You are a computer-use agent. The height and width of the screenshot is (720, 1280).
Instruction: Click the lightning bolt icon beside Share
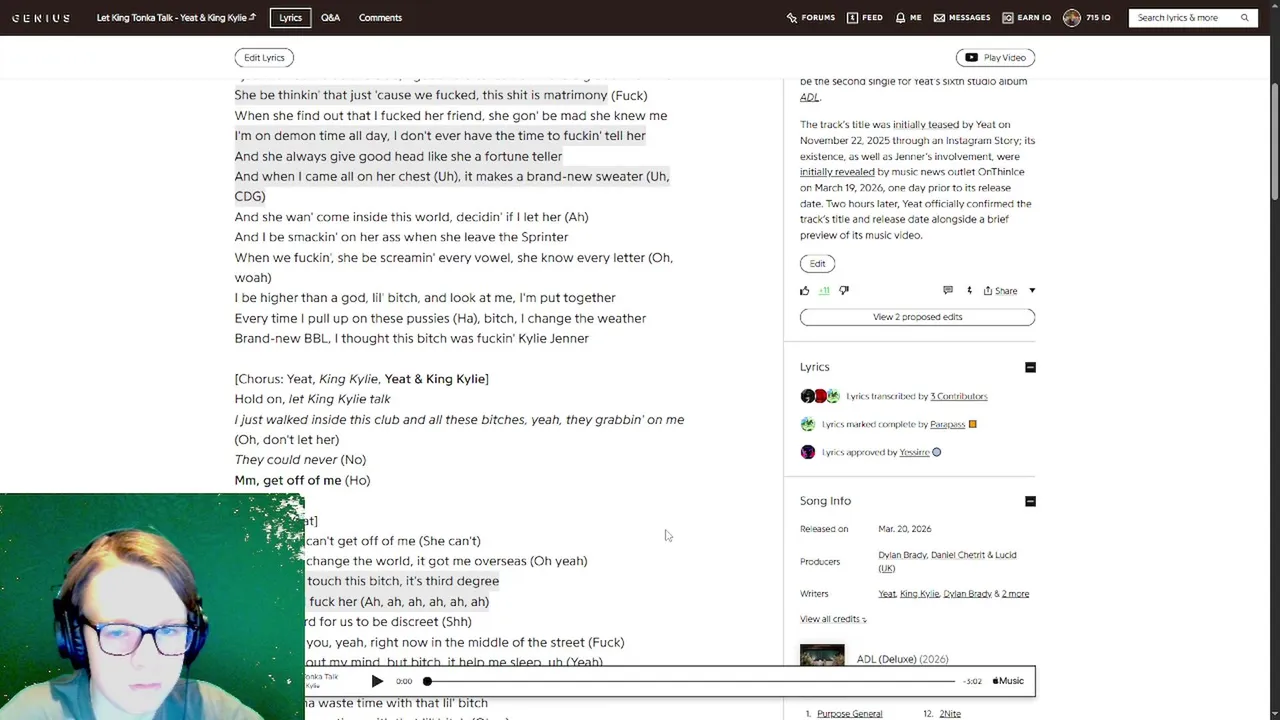point(969,291)
